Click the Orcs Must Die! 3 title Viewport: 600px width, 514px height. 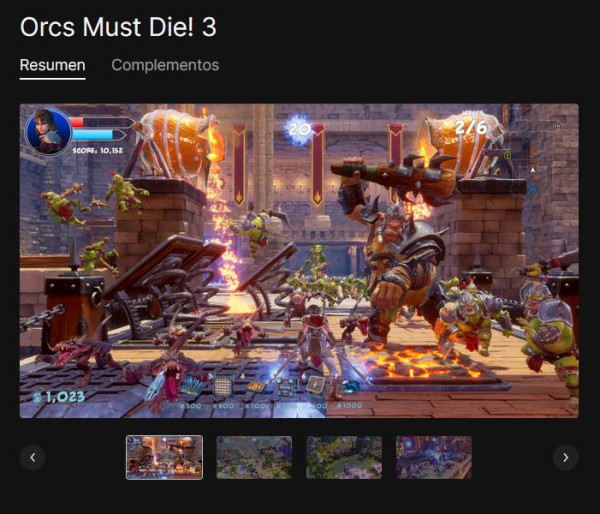click(x=118, y=27)
